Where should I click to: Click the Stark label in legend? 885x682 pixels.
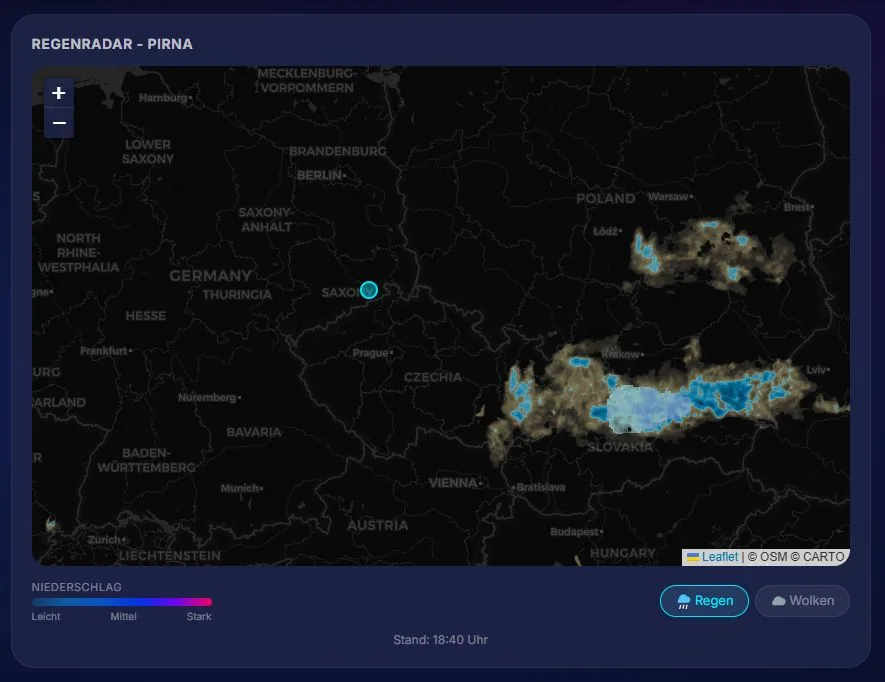199,617
